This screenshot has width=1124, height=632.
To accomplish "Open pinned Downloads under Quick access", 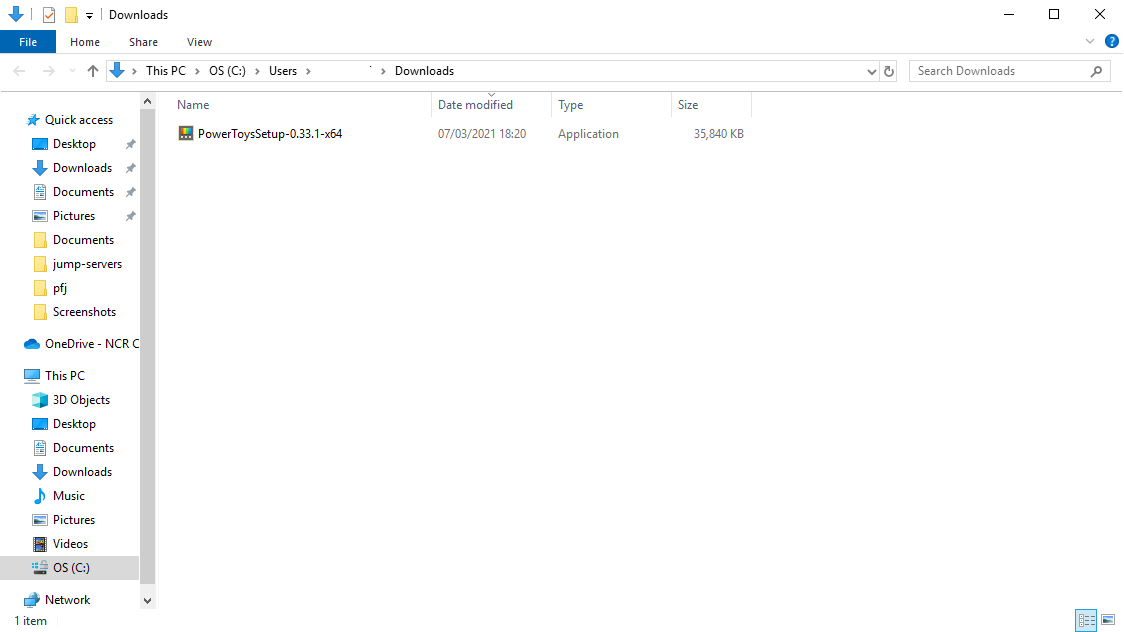I will (x=82, y=168).
